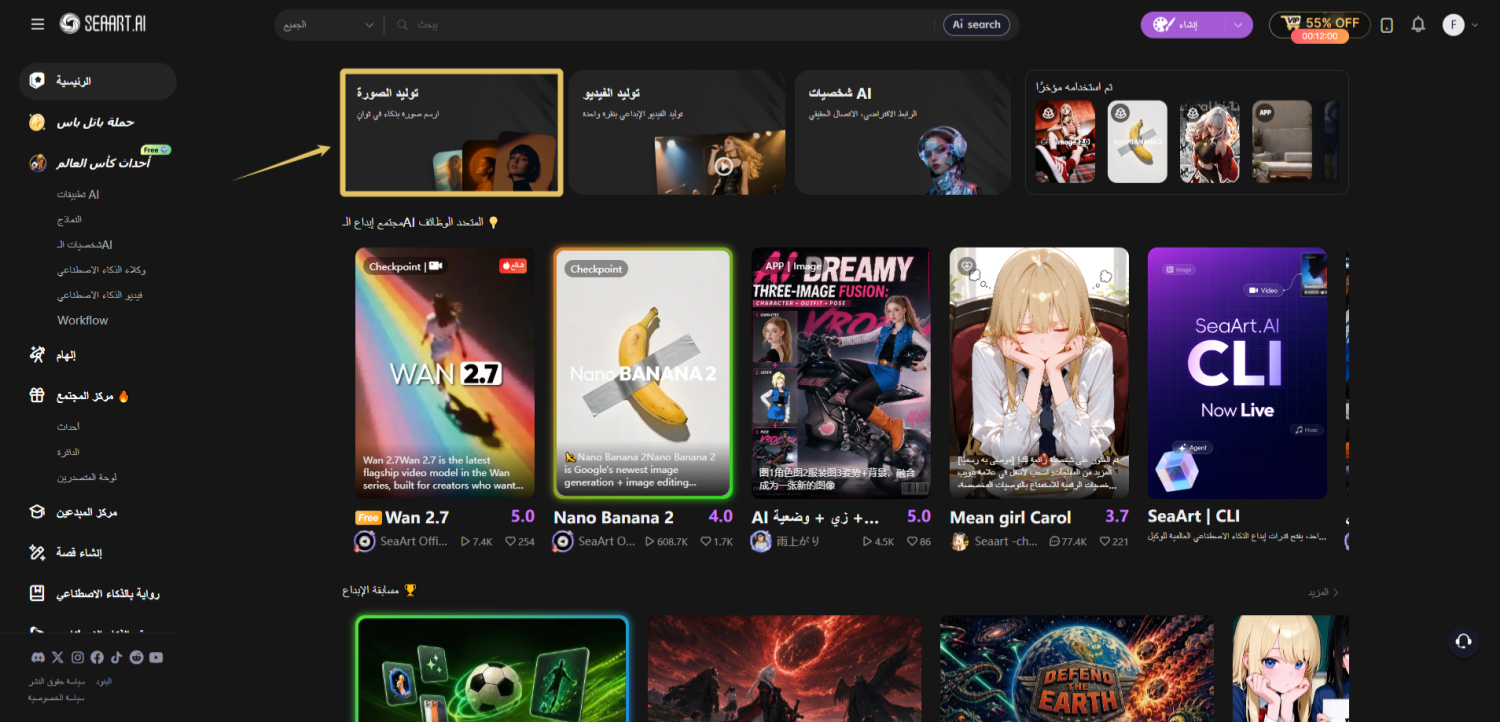Click the Discord icon in sidebar footer
Viewport: 1500px width, 722px height.
pyautogui.click(x=38, y=657)
